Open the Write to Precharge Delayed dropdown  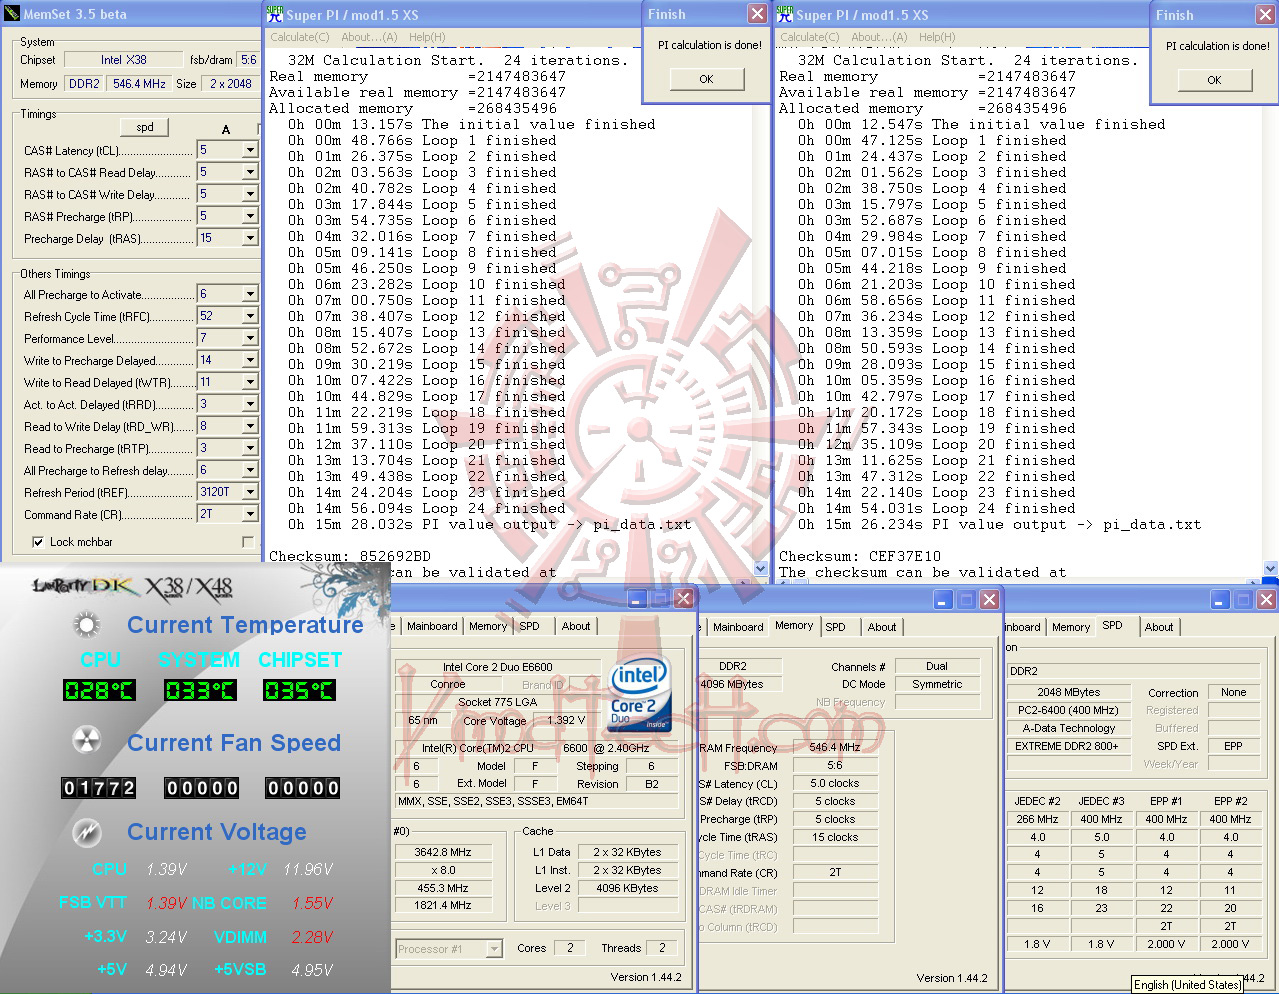click(x=250, y=360)
